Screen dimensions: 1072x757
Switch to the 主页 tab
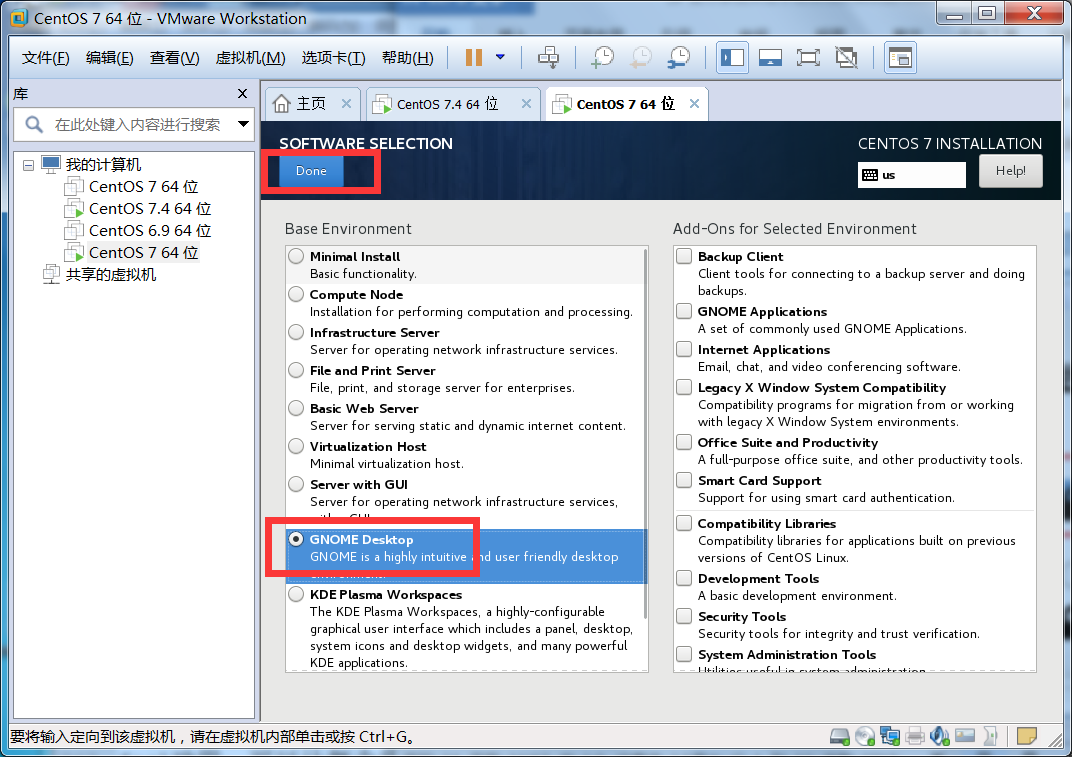(313, 104)
